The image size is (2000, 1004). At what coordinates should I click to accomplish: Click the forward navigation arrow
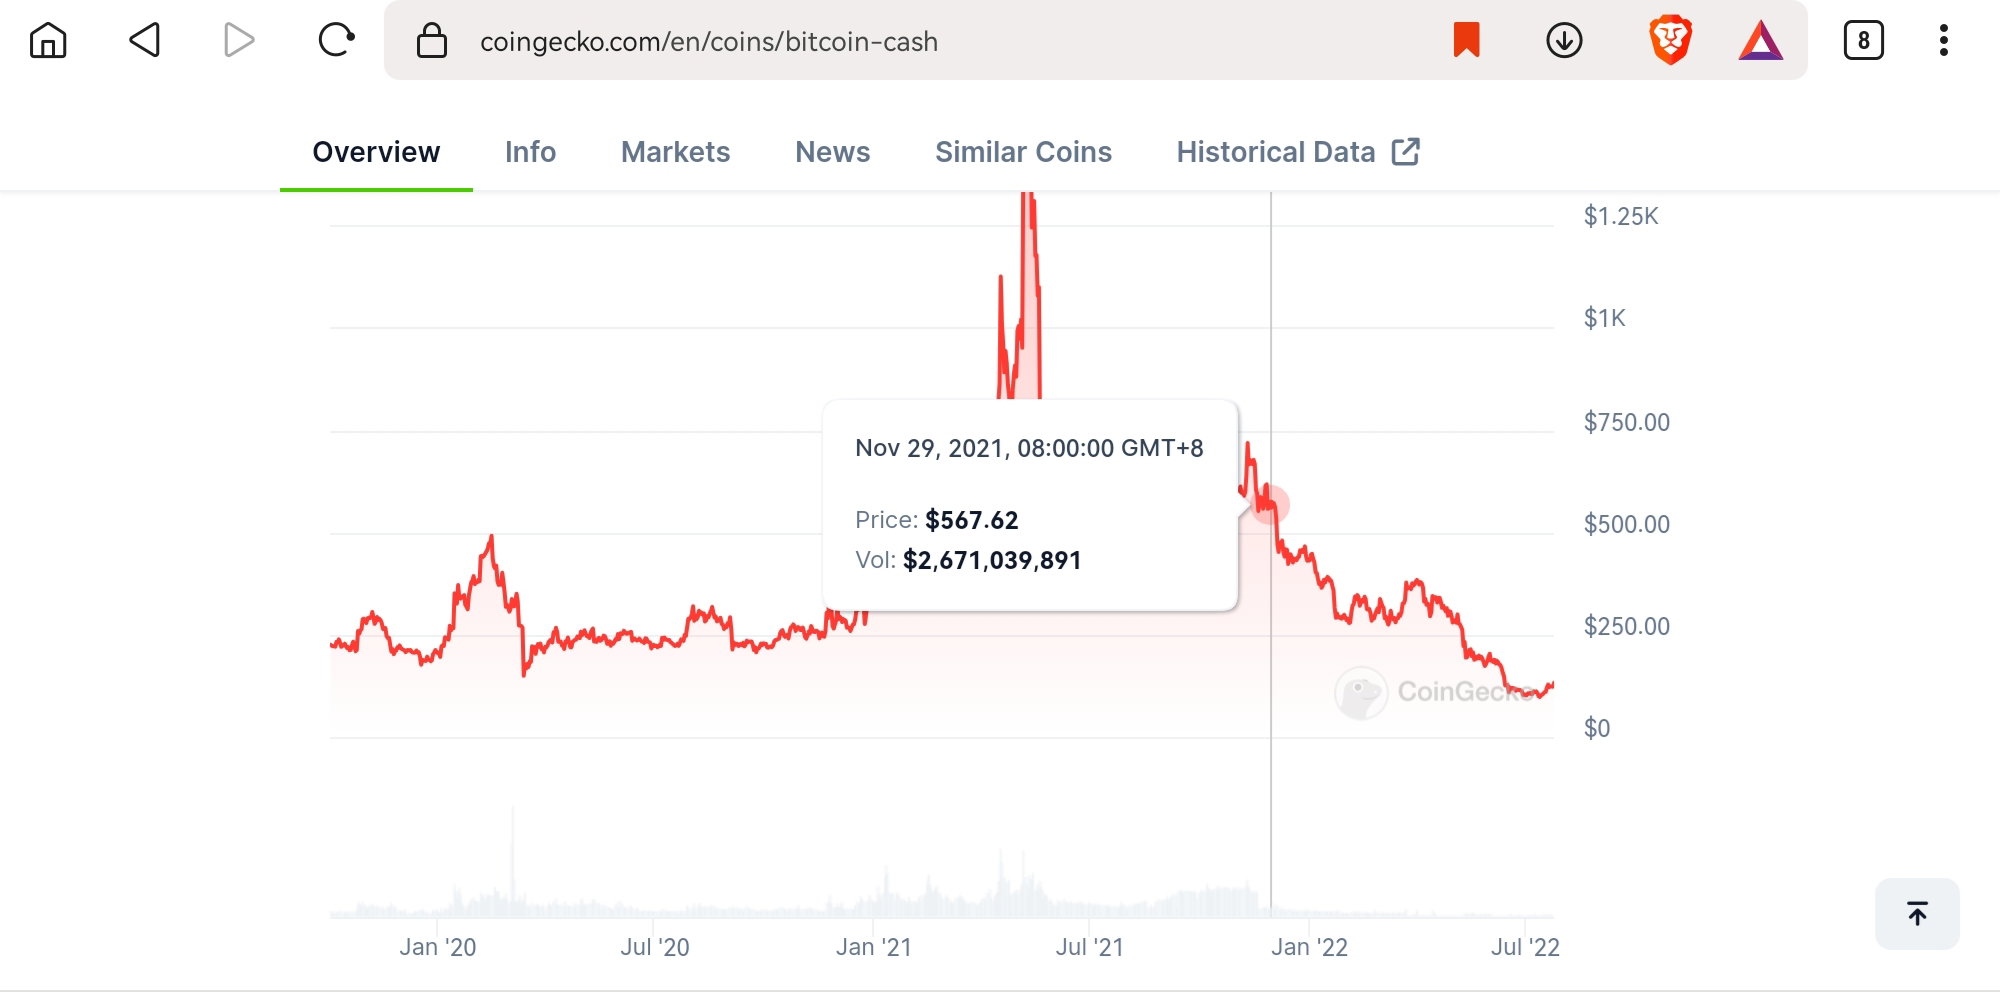[238, 41]
